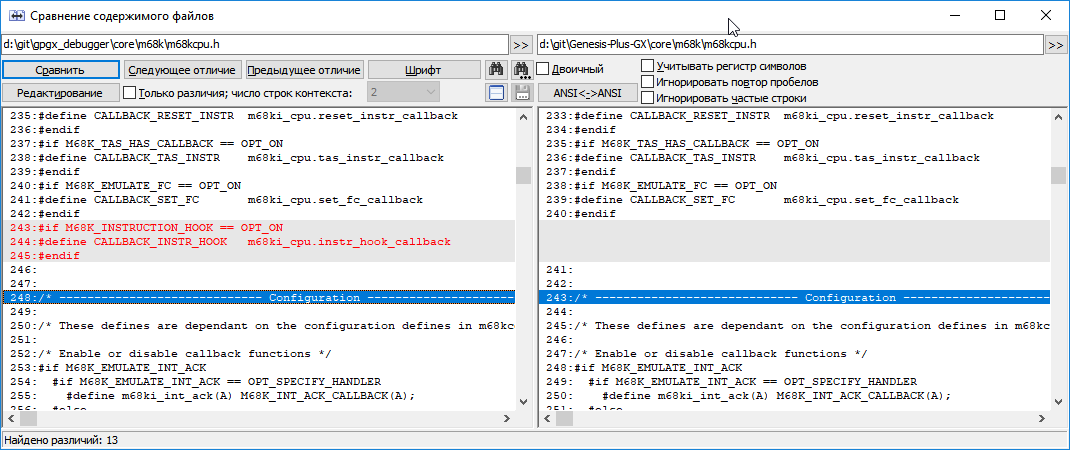Image resolution: width=1070 pixels, height=450 pixels.
Task: Maximize the comparison window
Action: click(x=1000, y=15)
